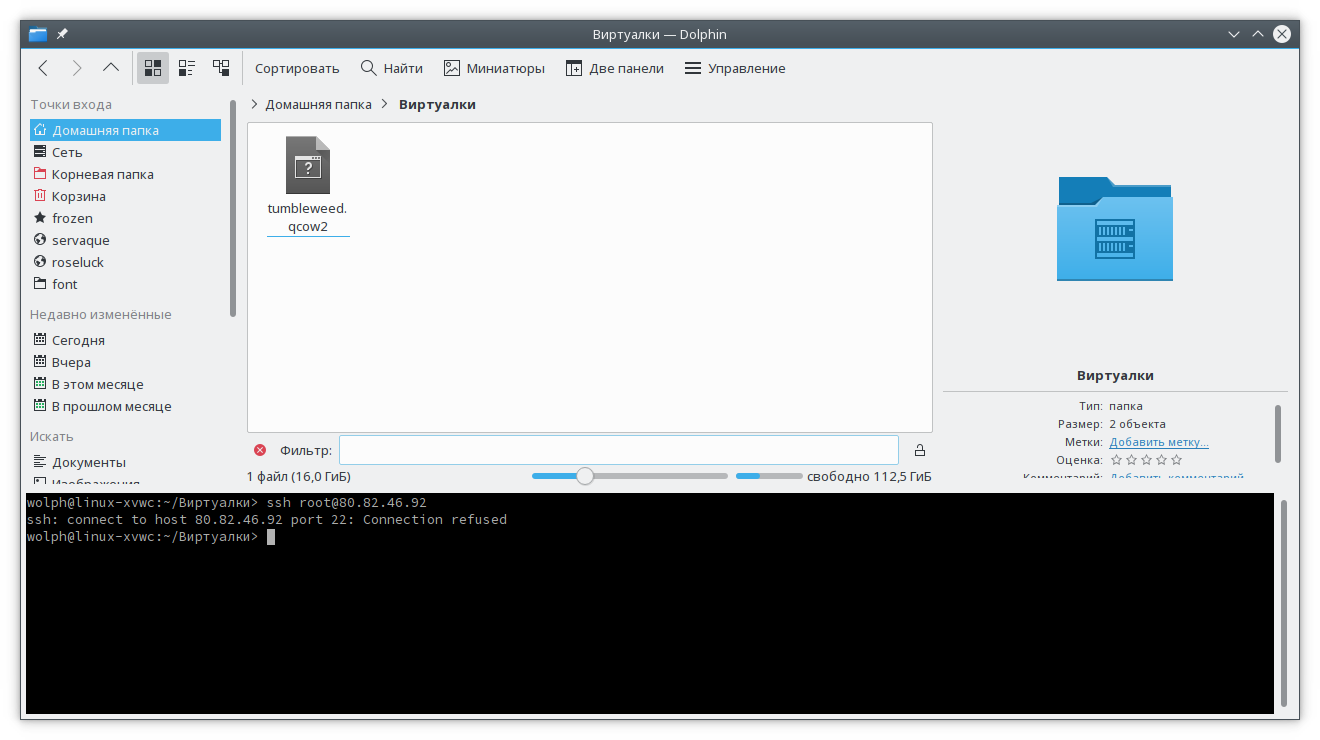Viewport: 1320px width, 740px height.
Task: Open frozen bookmark in sidebar
Action: (125, 218)
